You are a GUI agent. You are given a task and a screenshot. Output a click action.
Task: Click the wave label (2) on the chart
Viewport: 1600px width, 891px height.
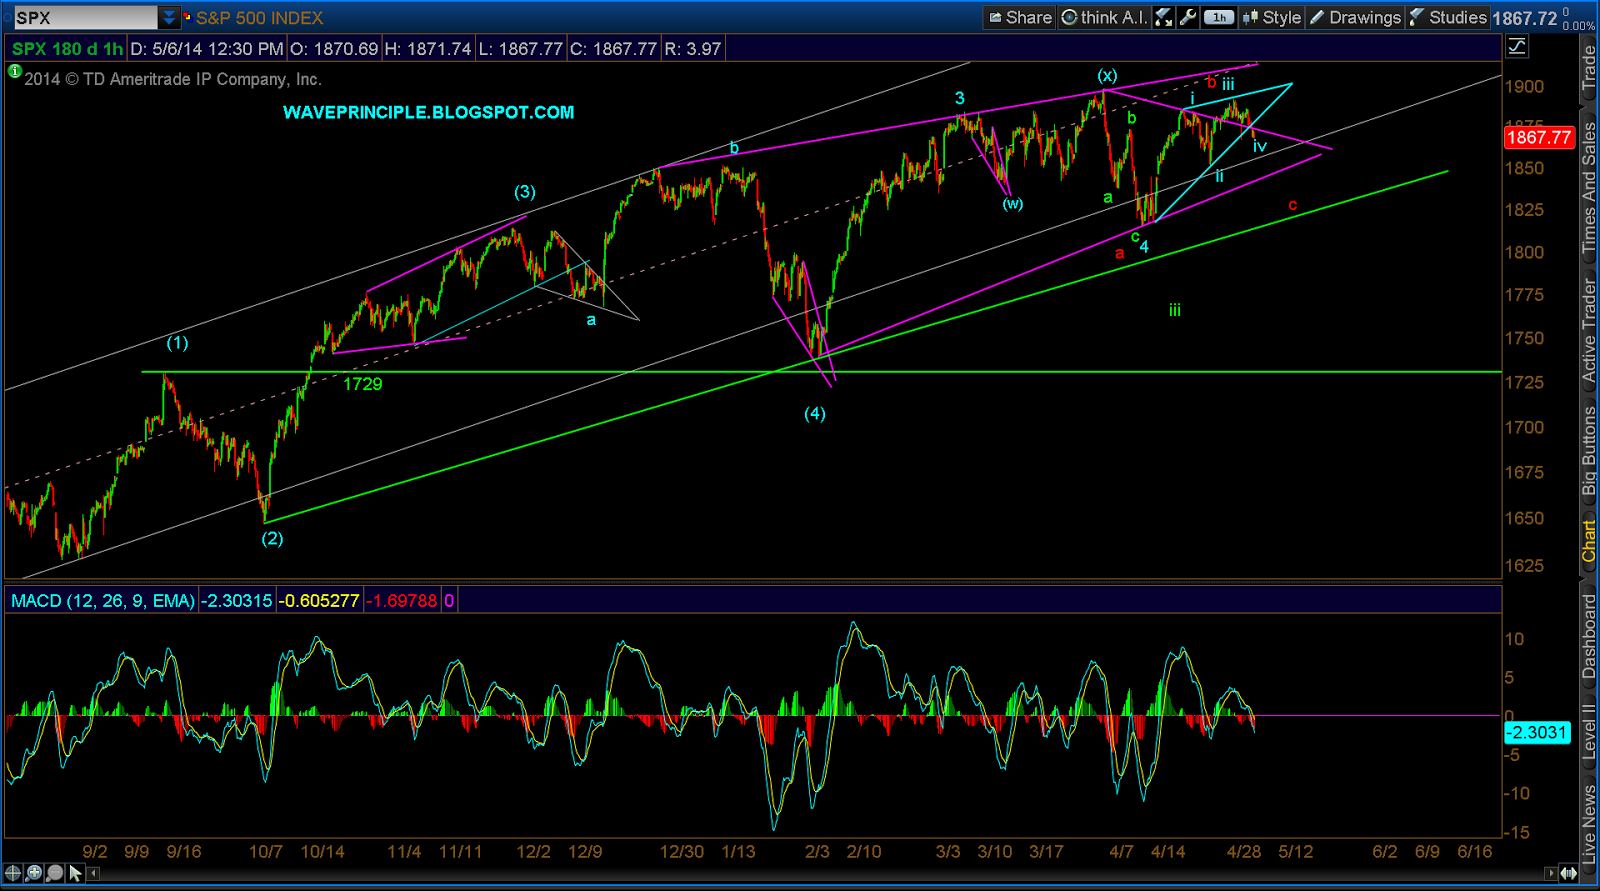tap(272, 538)
